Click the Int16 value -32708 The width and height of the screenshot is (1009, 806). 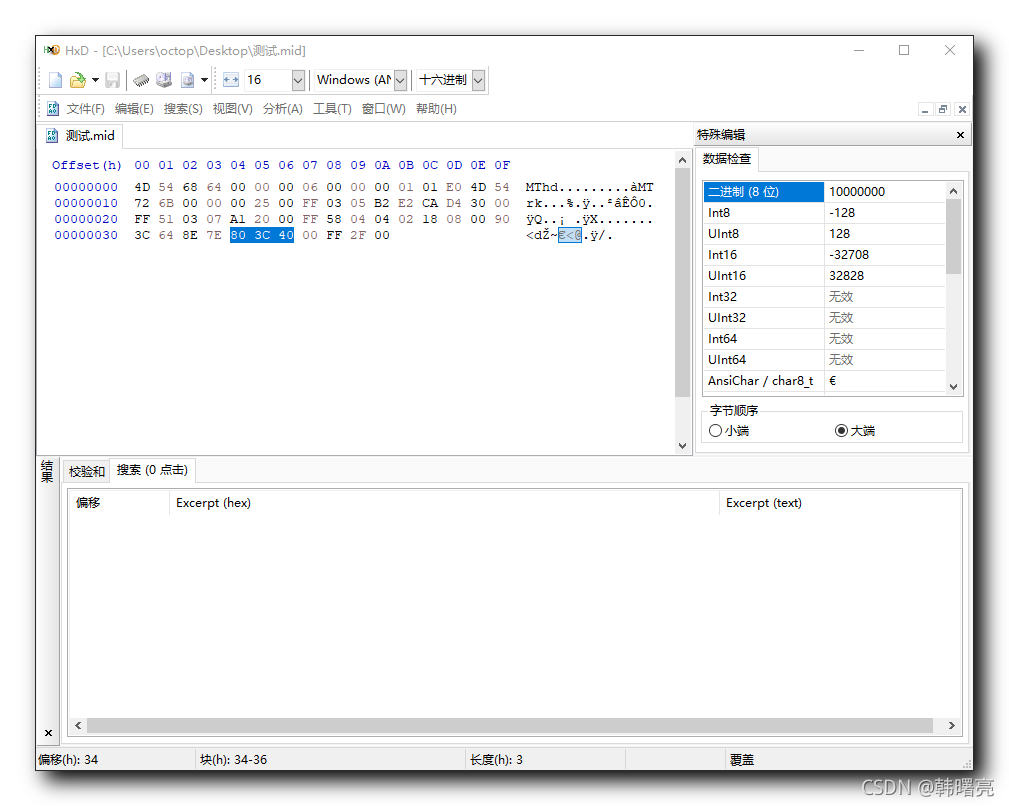(x=849, y=255)
